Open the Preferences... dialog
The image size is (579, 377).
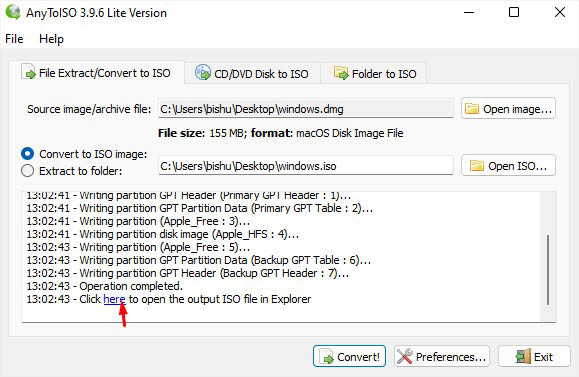pos(442,357)
